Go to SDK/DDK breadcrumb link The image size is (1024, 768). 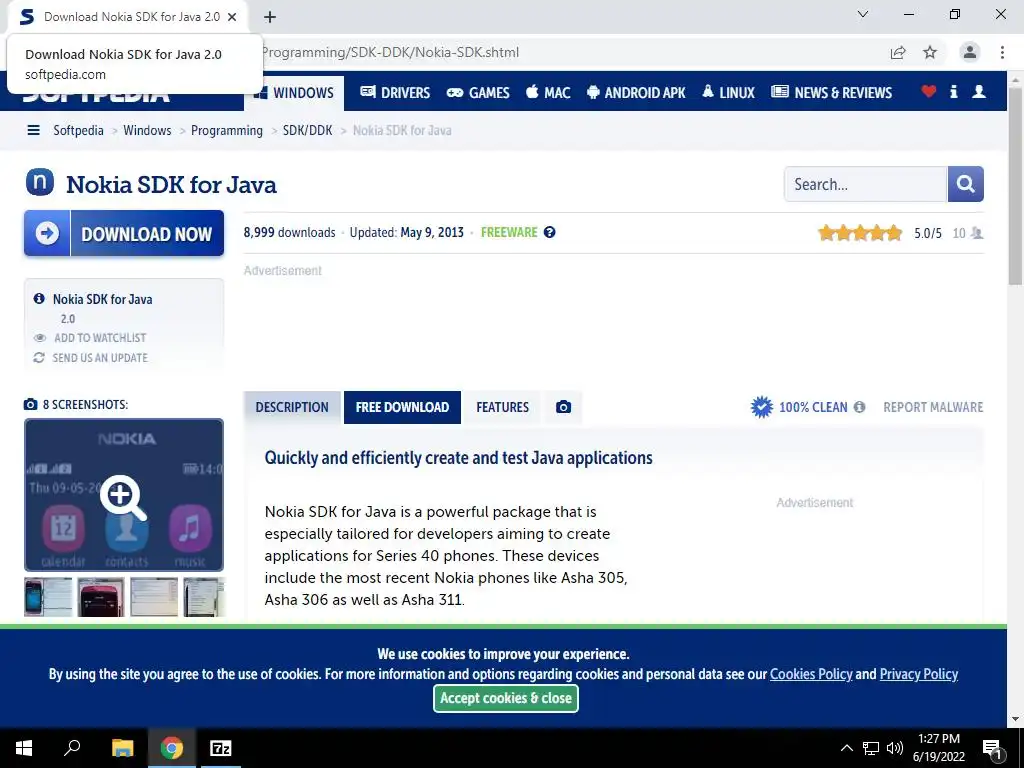[x=307, y=130]
